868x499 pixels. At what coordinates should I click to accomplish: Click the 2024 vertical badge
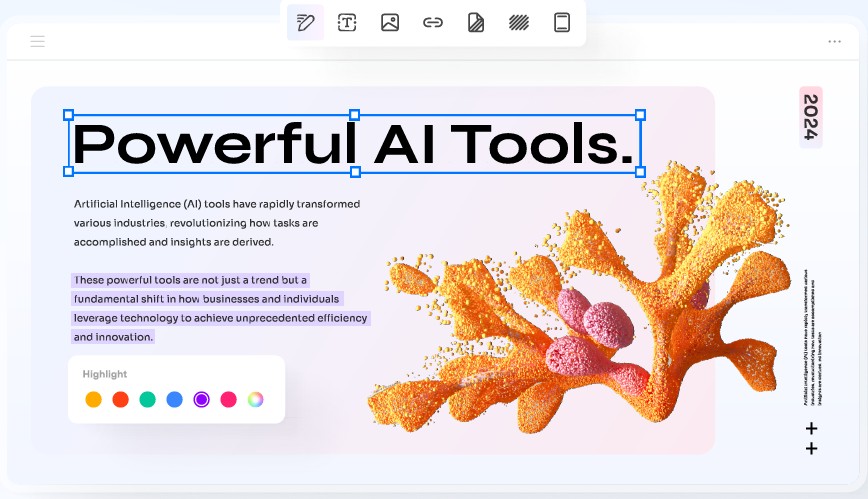pos(811,117)
